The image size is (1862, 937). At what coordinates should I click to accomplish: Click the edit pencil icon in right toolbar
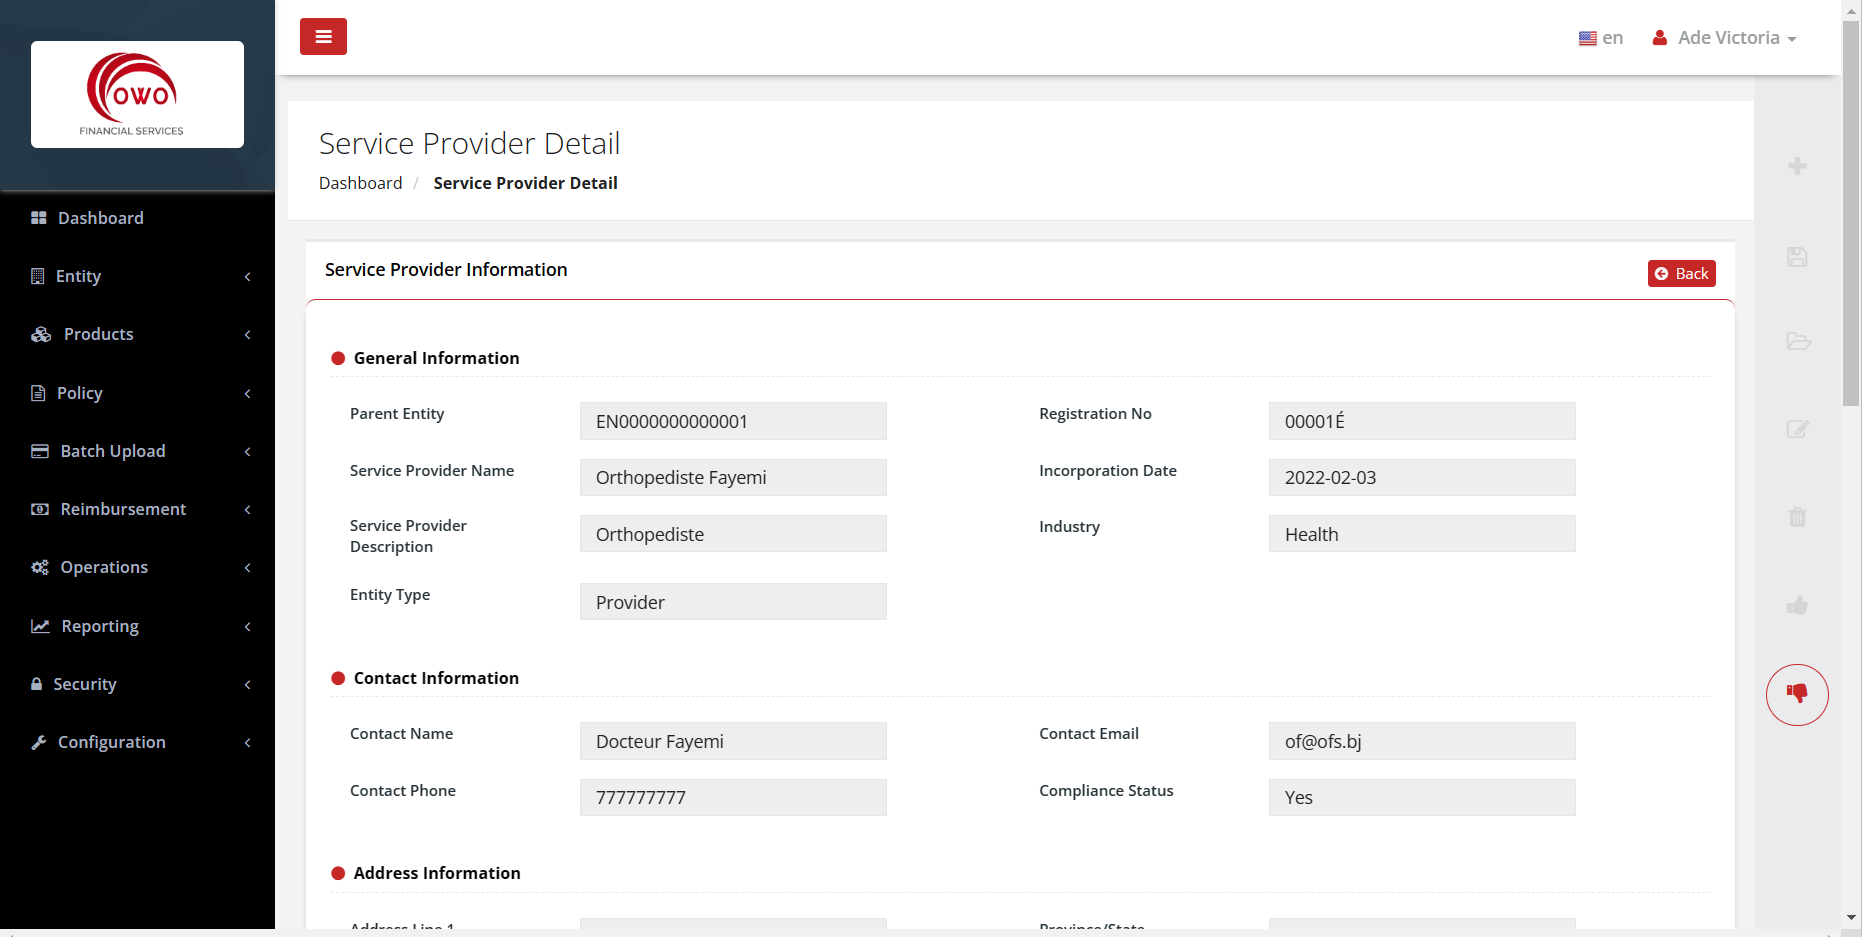1798,429
